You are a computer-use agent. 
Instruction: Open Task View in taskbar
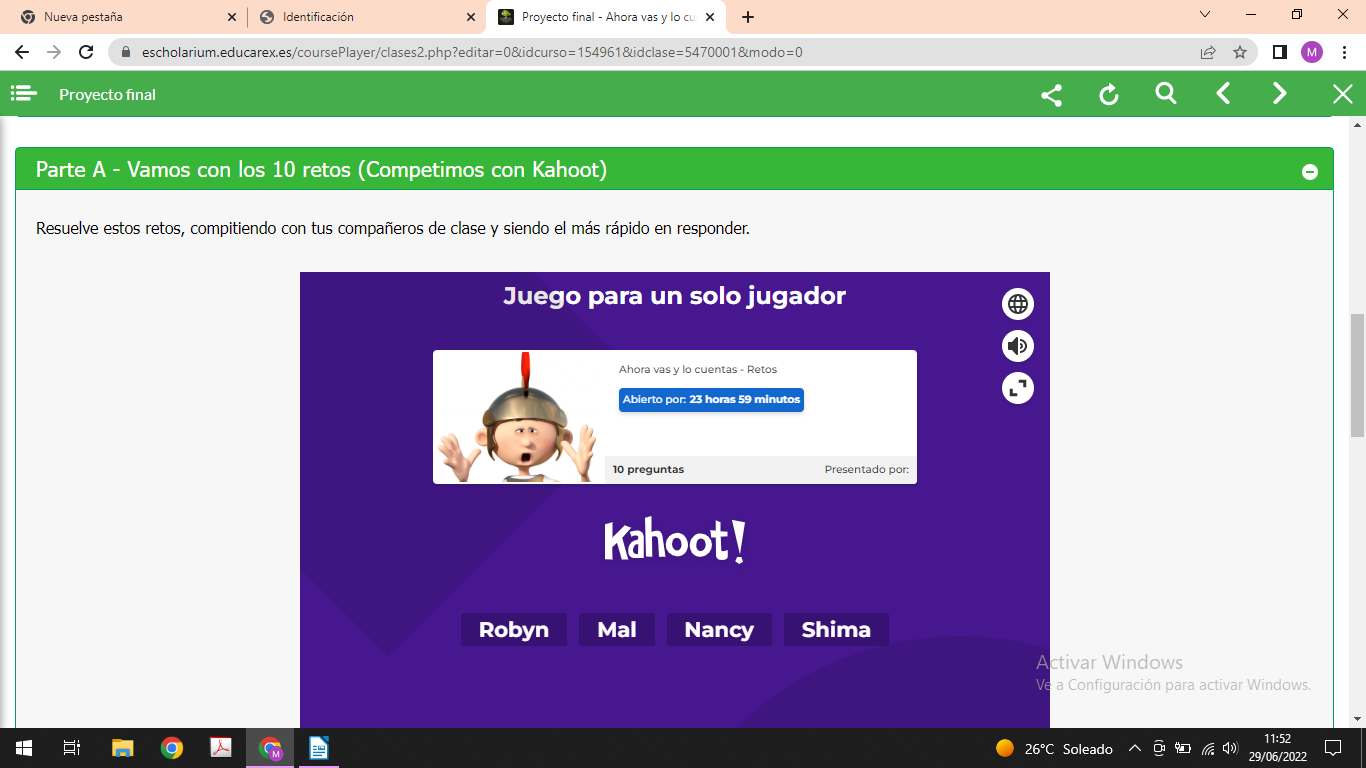(72, 748)
